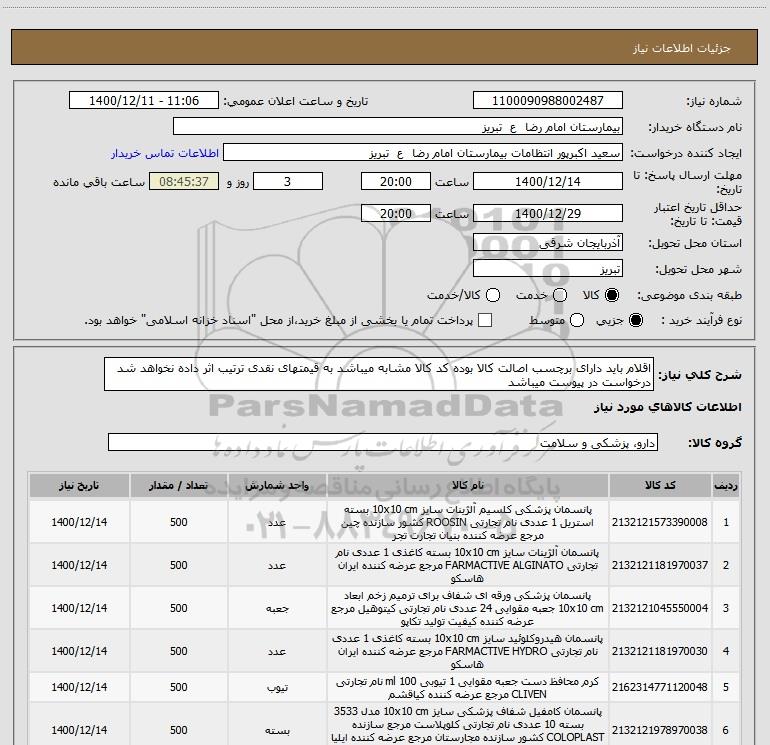
Task: Click the response deadline date 1400/12/14 field
Action: [548, 181]
